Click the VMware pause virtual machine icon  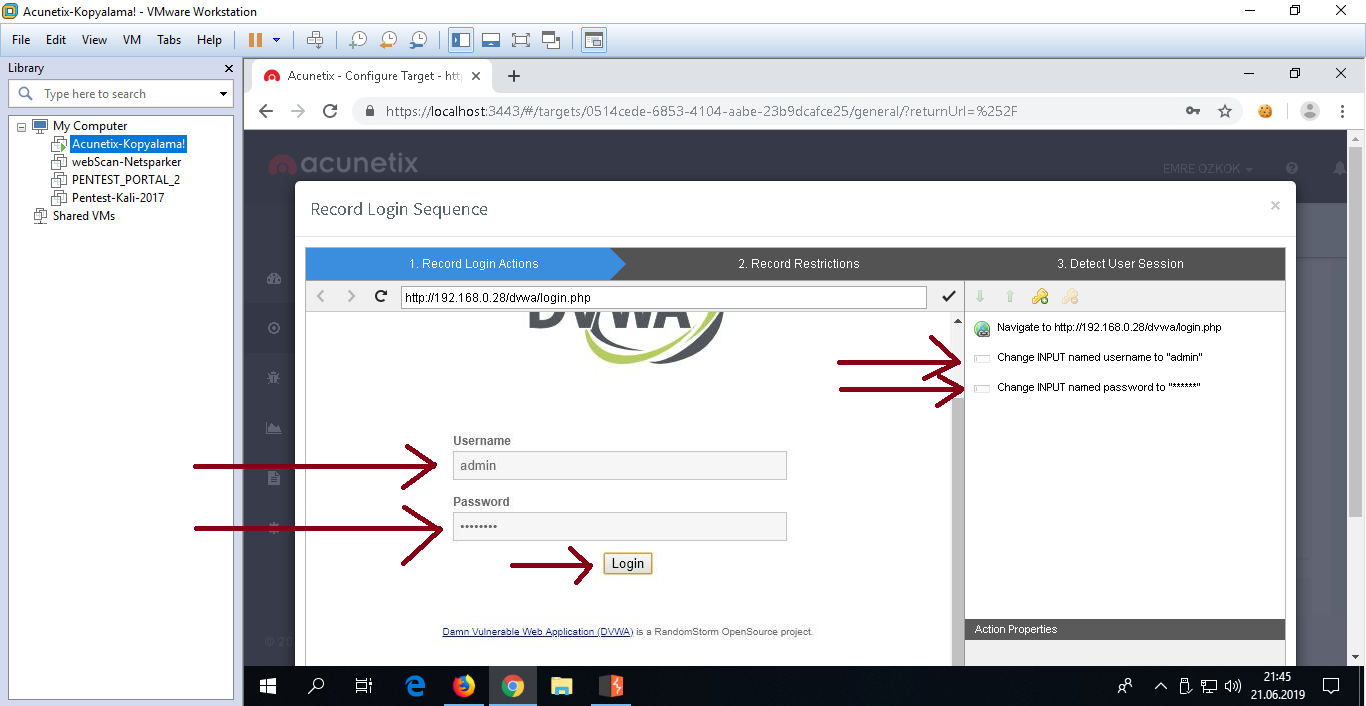tap(255, 40)
